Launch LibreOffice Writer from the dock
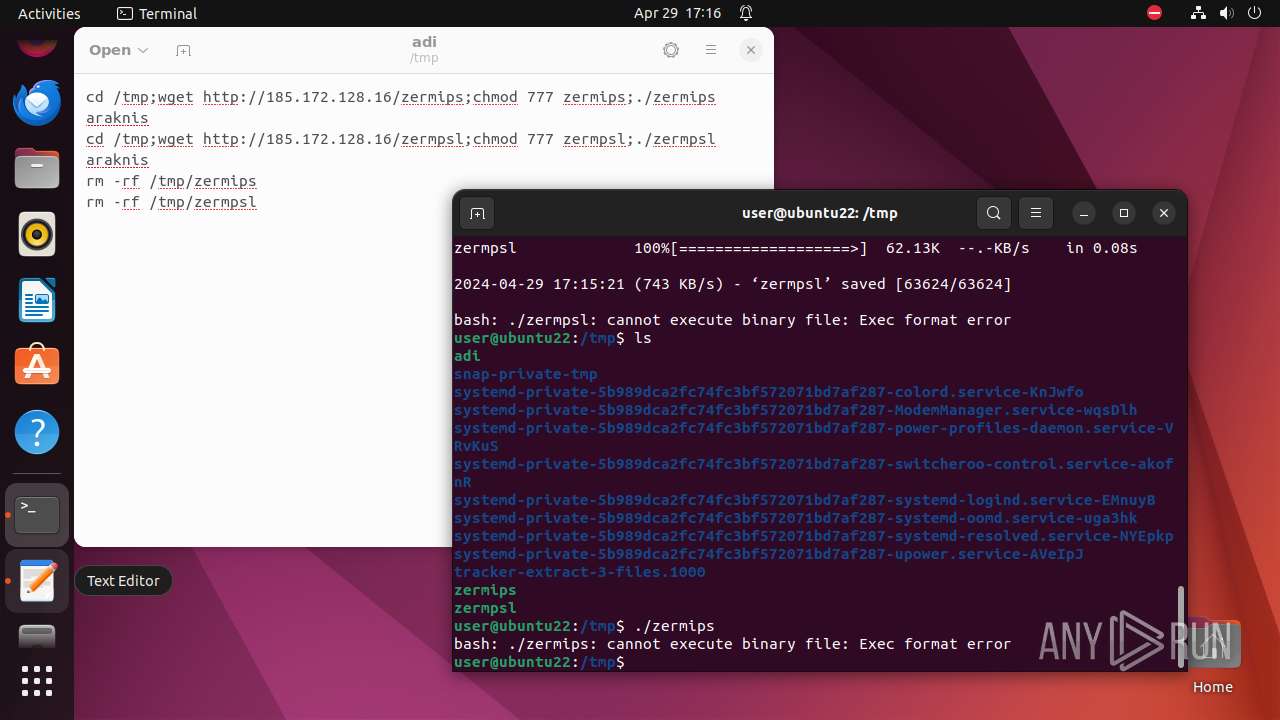 (x=37, y=300)
